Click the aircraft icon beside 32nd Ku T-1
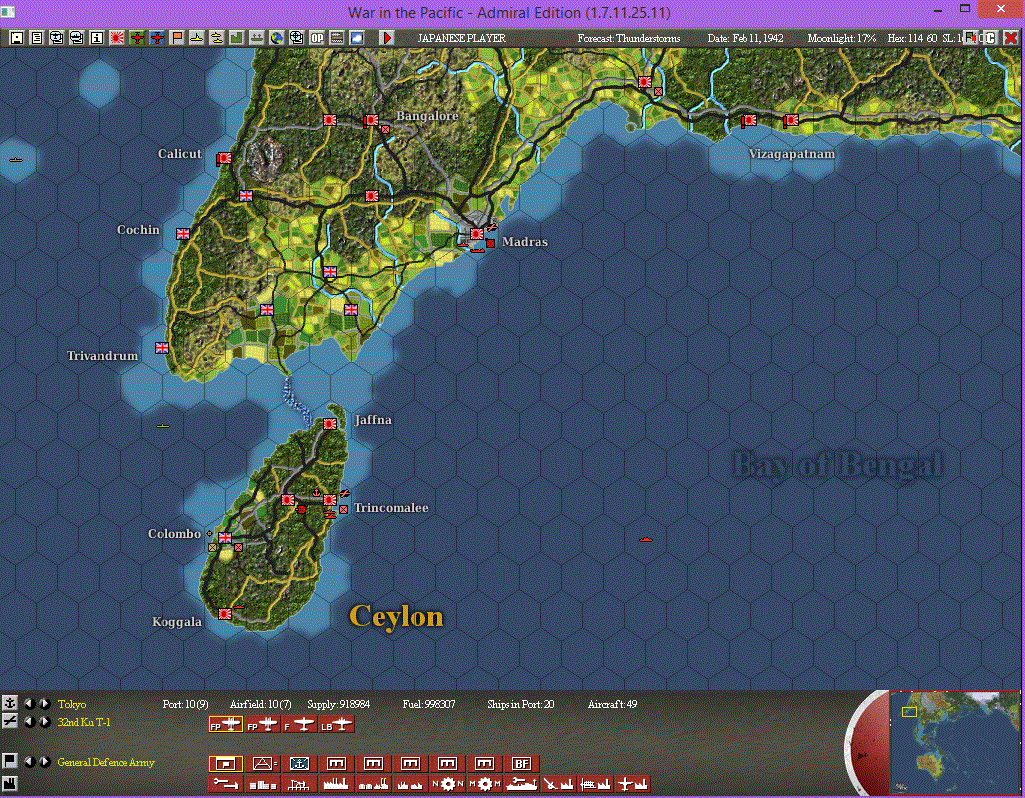Screen dimensions: 1025x798 pos(9,722)
